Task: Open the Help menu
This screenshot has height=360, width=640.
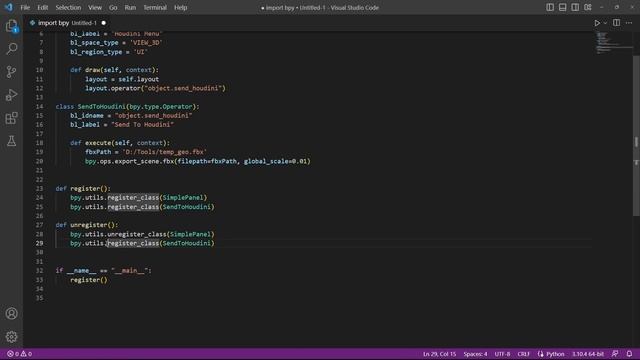Action: pyautogui.click(x=180, y=7)
